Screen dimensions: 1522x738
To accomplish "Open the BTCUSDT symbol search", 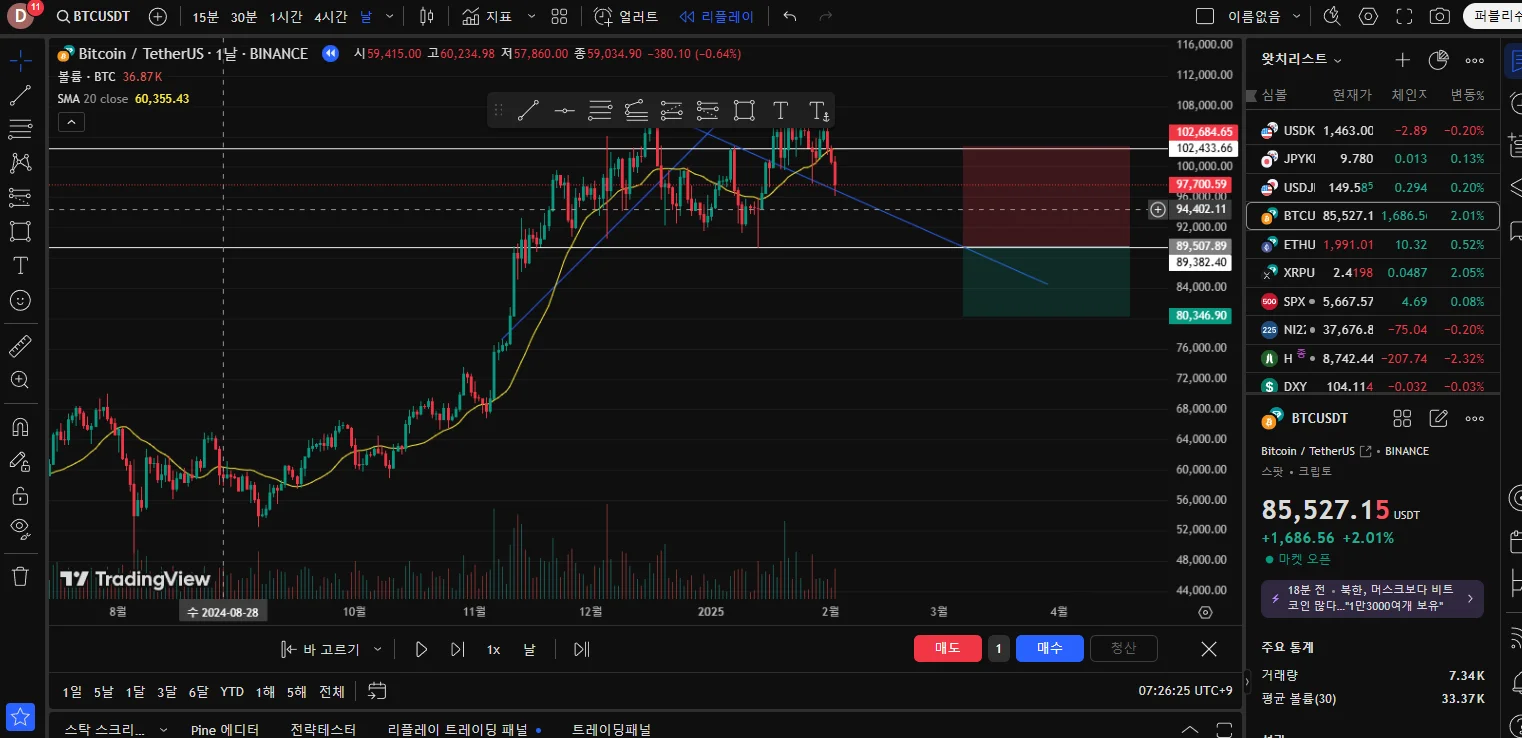I will click(93, 17).
